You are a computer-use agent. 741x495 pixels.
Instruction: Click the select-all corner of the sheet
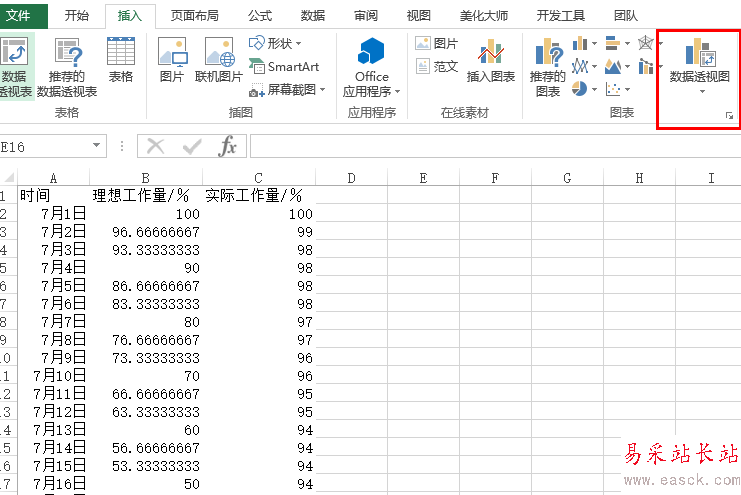[x=9, y=177]
